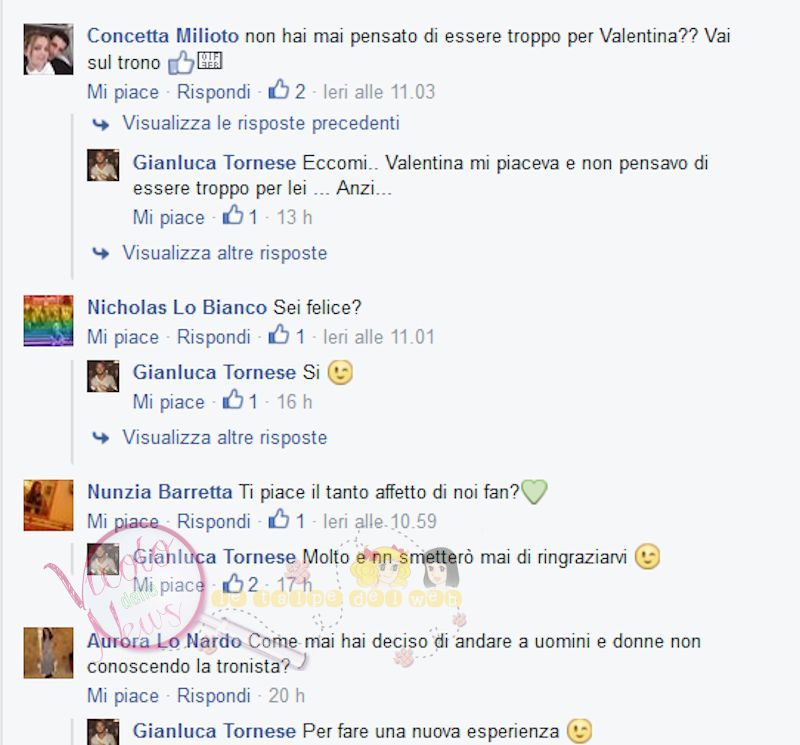Screen dimensions: 800x745
Task: Click the thumbs-up icon on Gianluca's 'Si' reply
Action: coord(233,400)
